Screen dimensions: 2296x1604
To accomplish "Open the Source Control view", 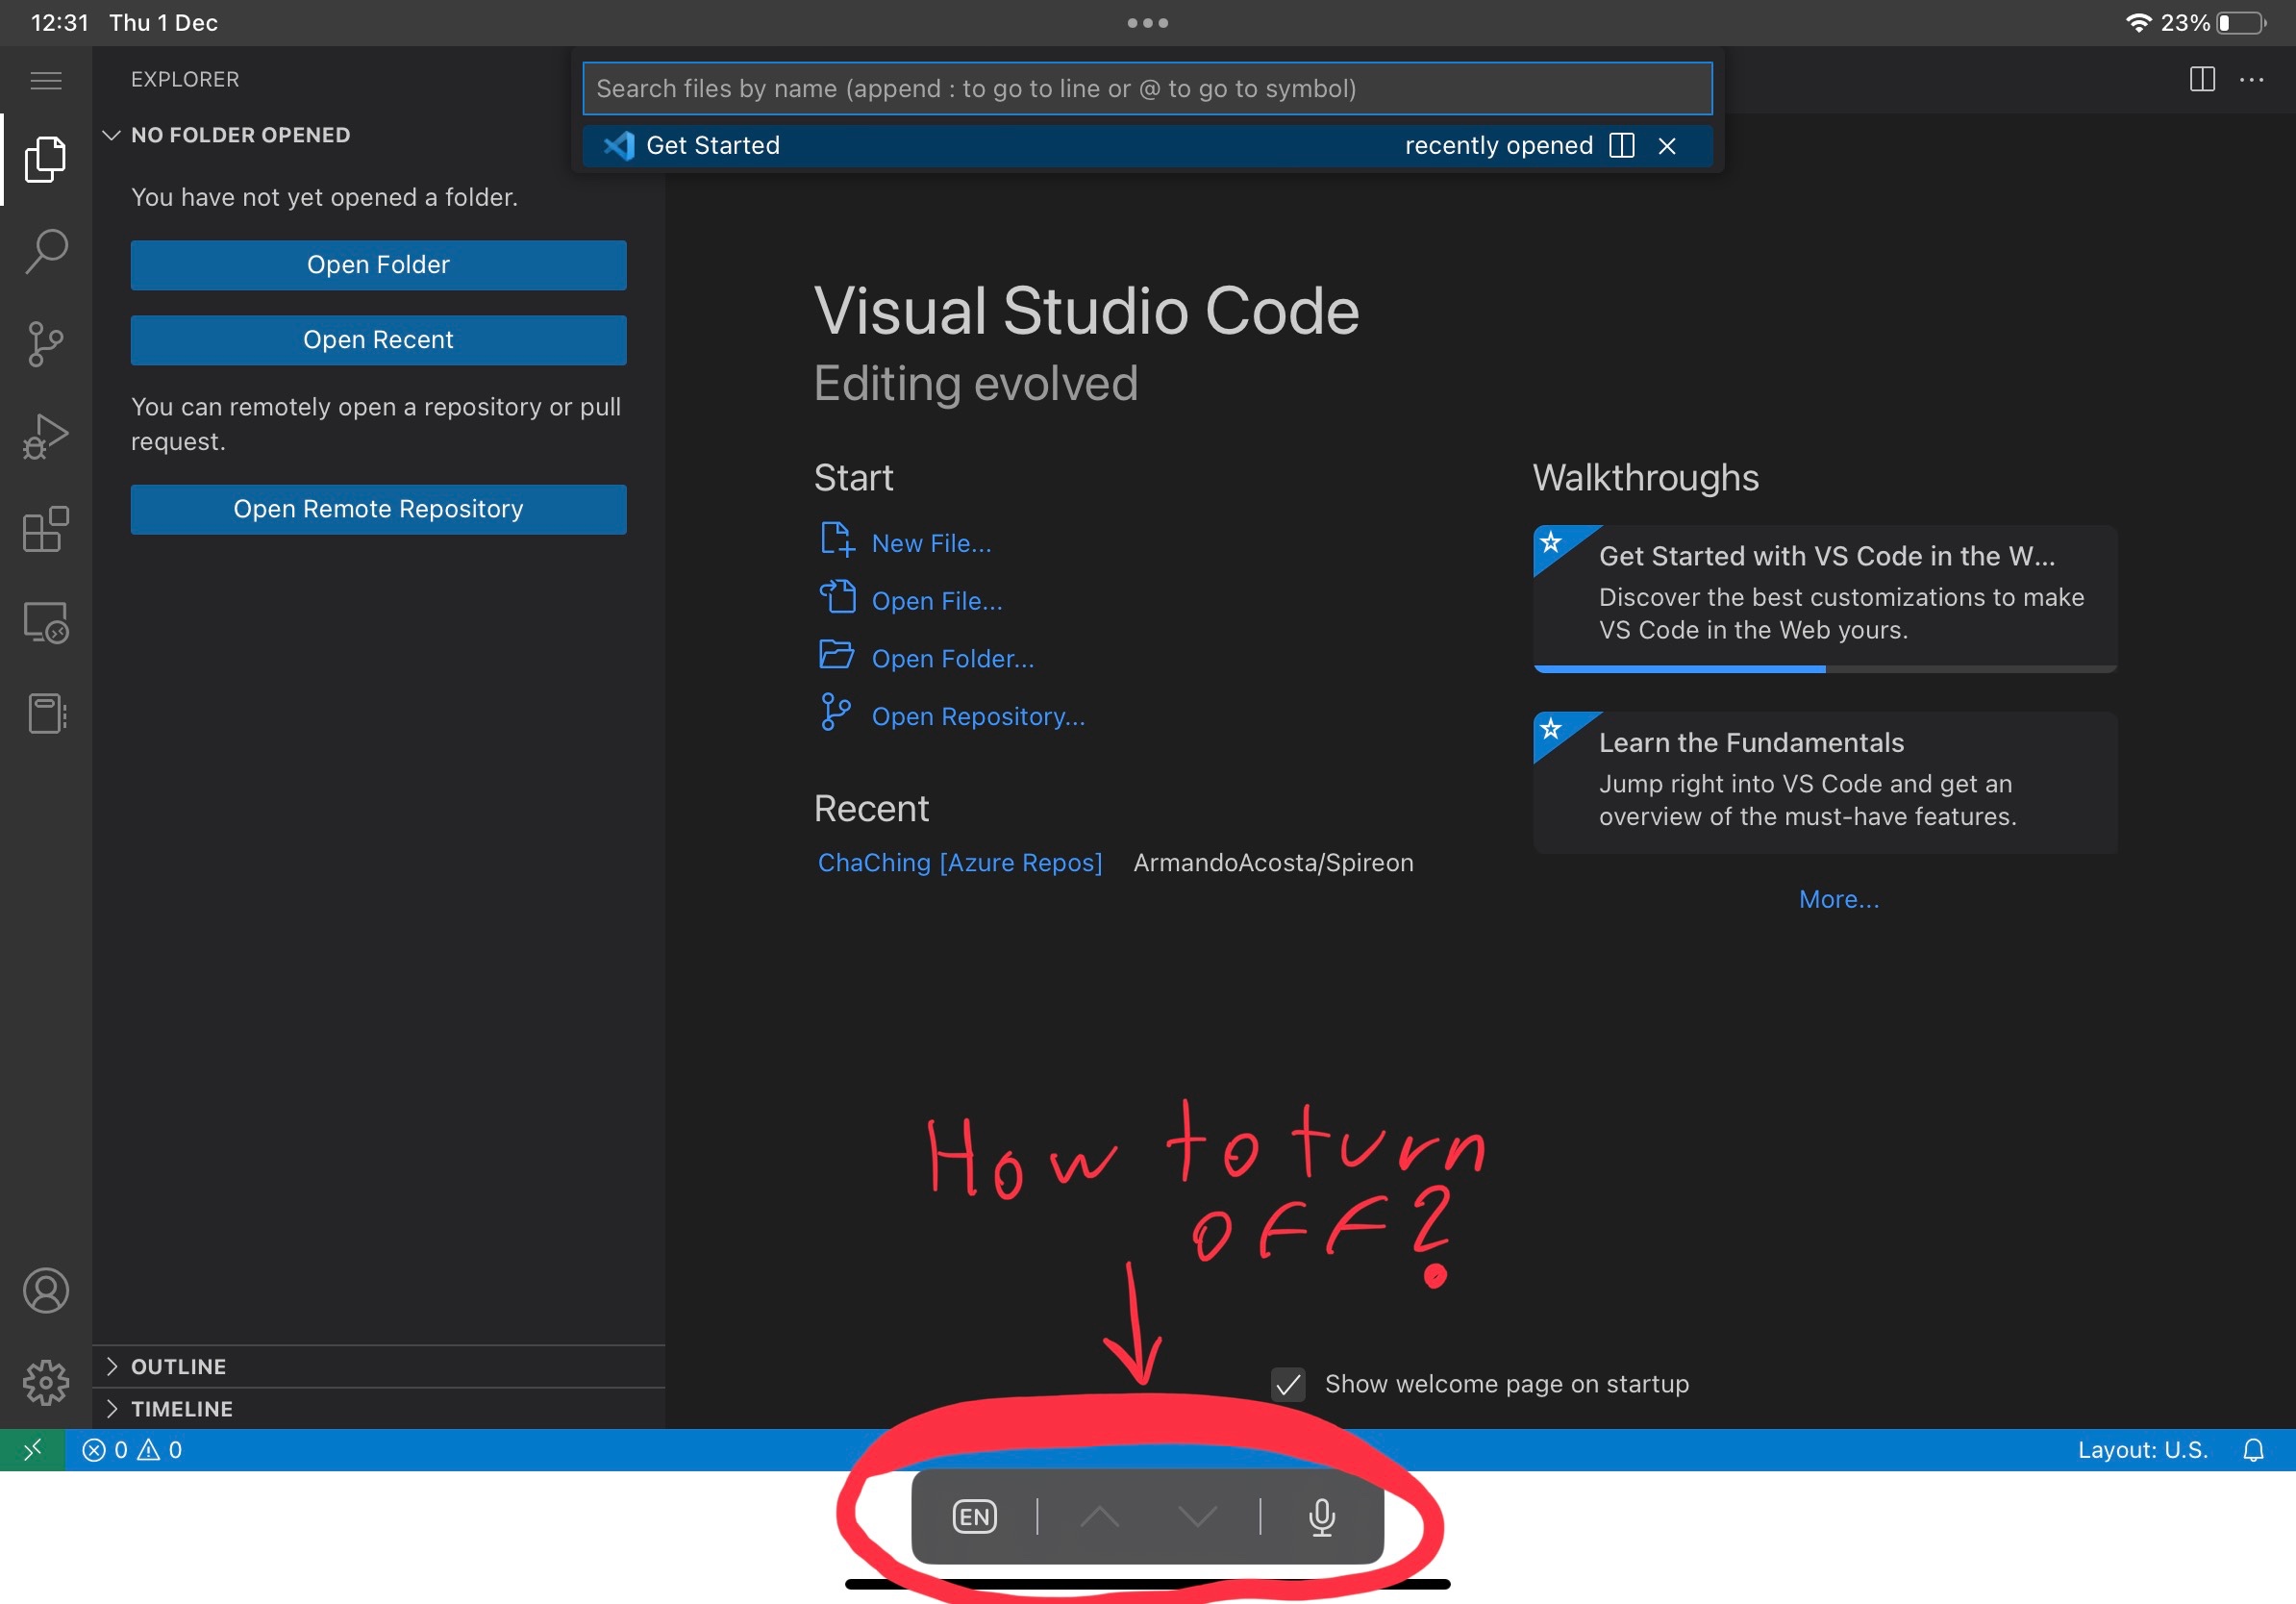I will tap(46, 344).
